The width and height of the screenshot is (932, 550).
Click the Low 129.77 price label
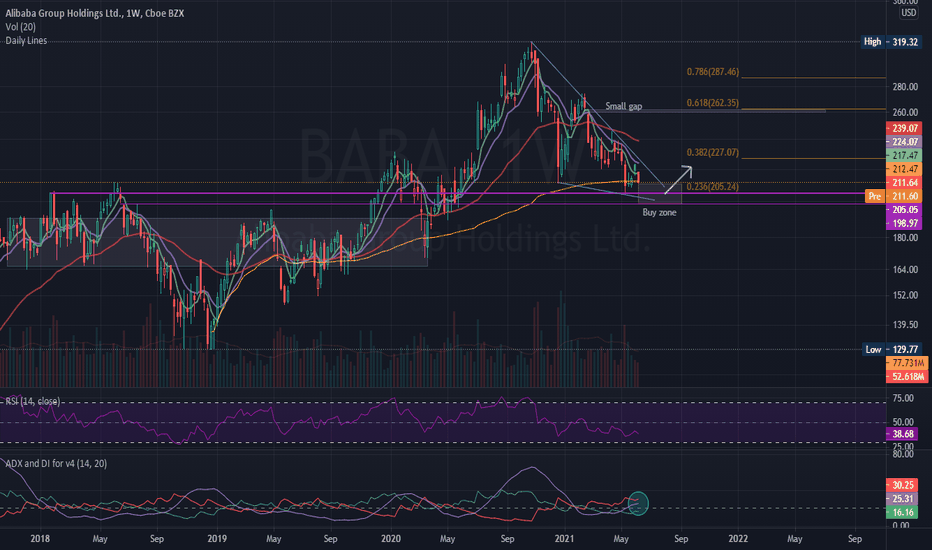(891, 349)
